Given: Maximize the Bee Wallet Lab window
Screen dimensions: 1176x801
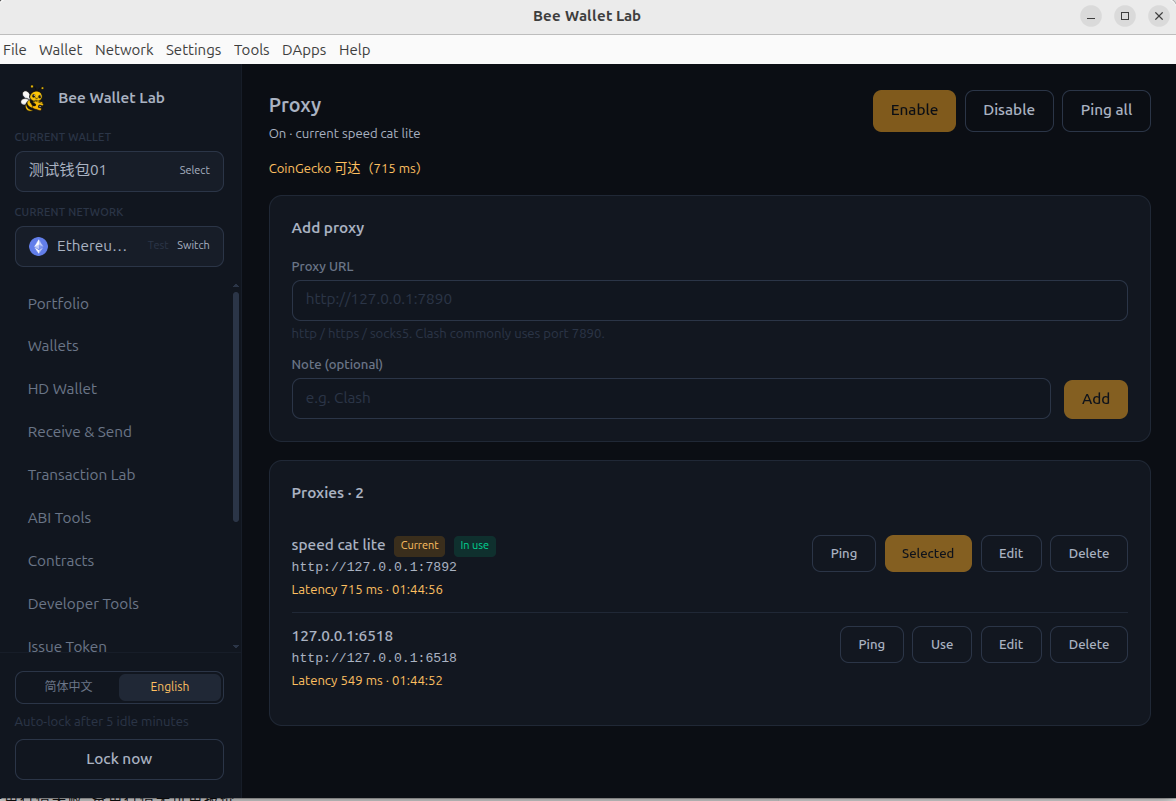Looking at the screenshot, I should click(1124, 16).
